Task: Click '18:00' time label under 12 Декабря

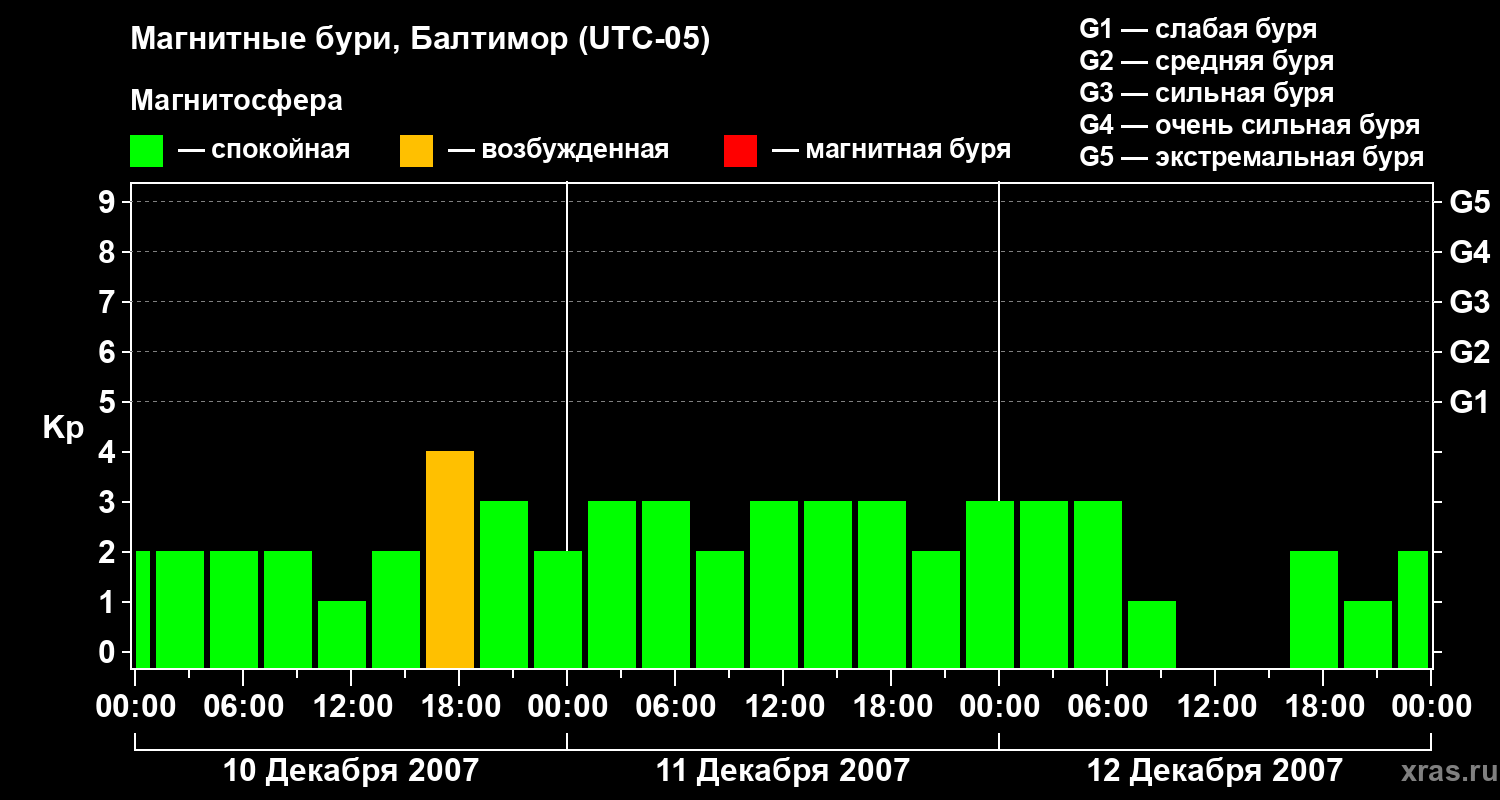Action: pyautogui.click(x=1323, y=706)
